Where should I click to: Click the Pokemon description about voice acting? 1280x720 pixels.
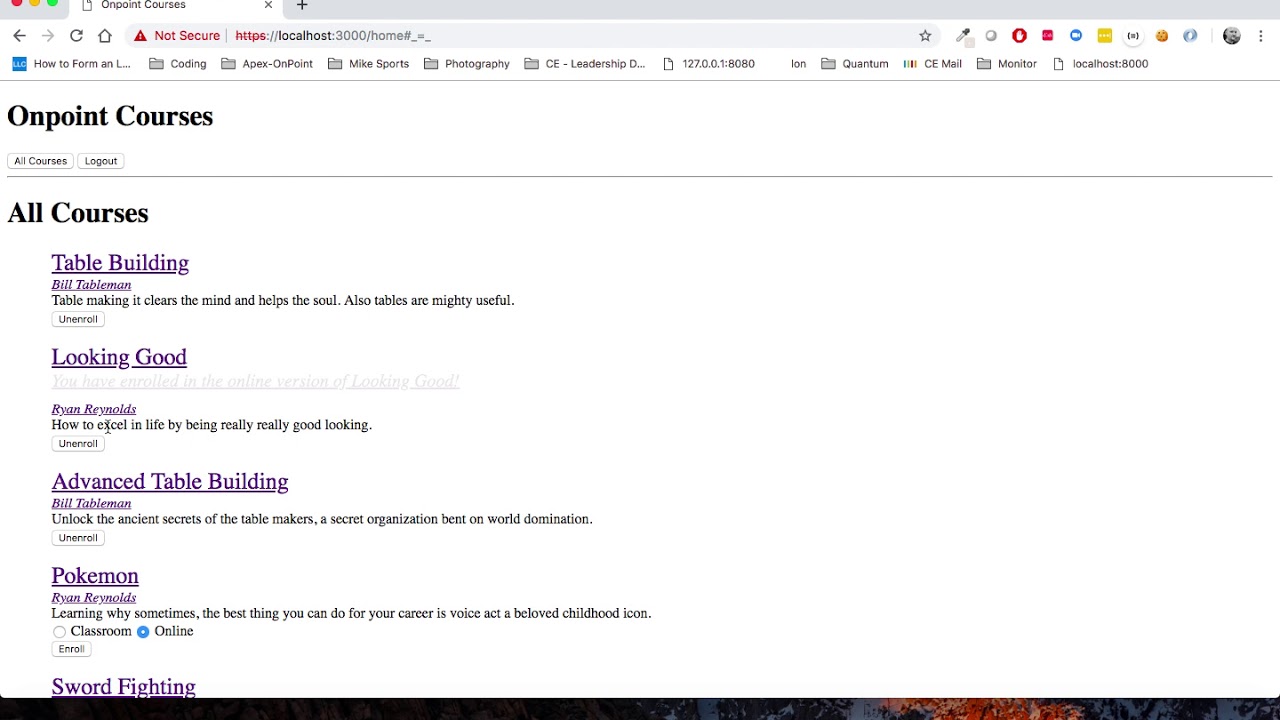click(x=351, y=614)
